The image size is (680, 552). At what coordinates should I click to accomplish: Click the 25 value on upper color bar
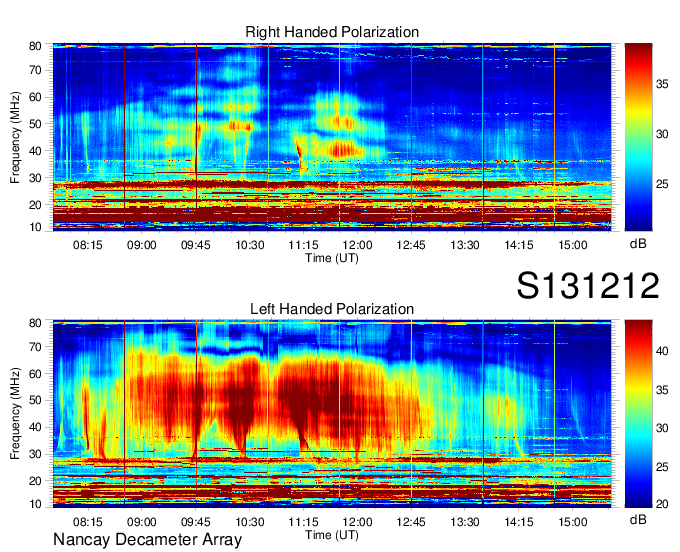662,184
